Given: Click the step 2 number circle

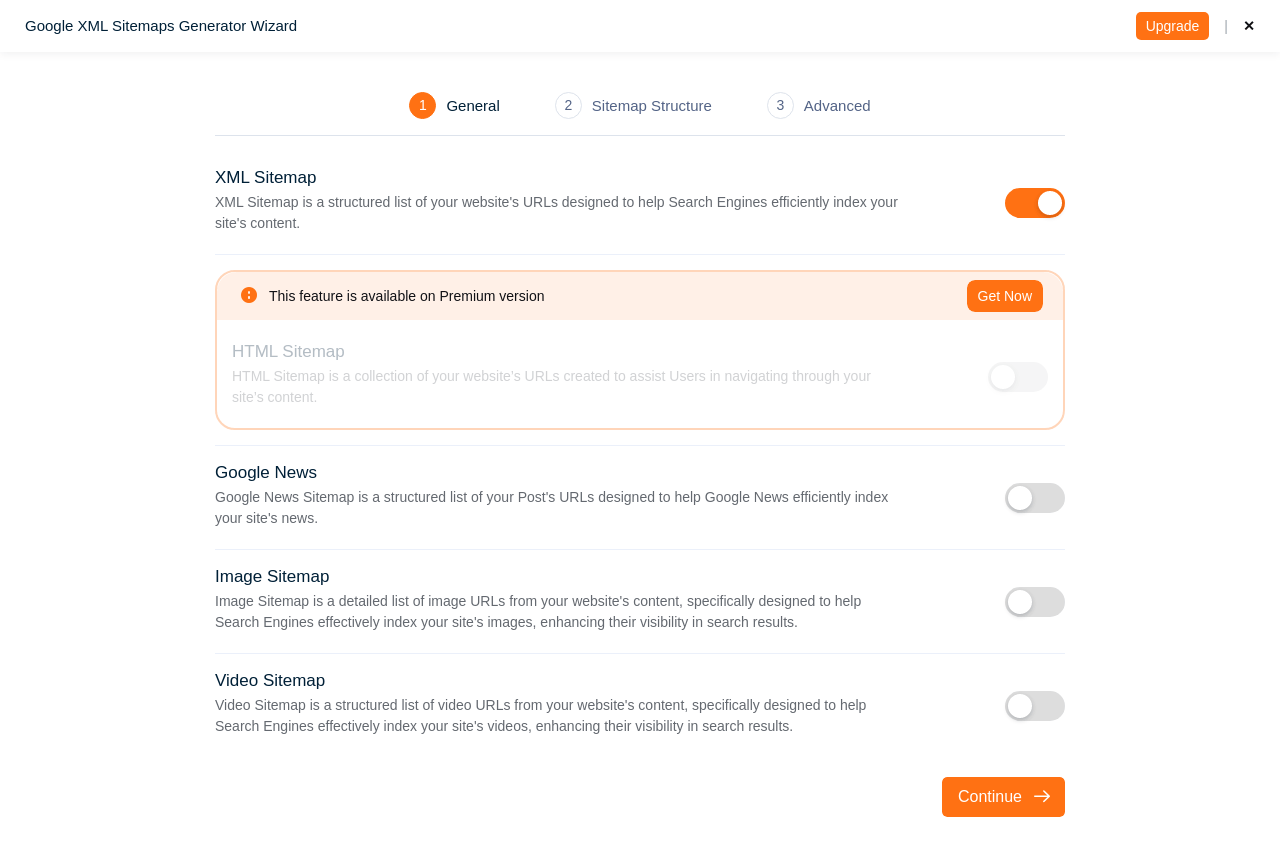Looking at the screenshot, I should click(x=568, y=105).
